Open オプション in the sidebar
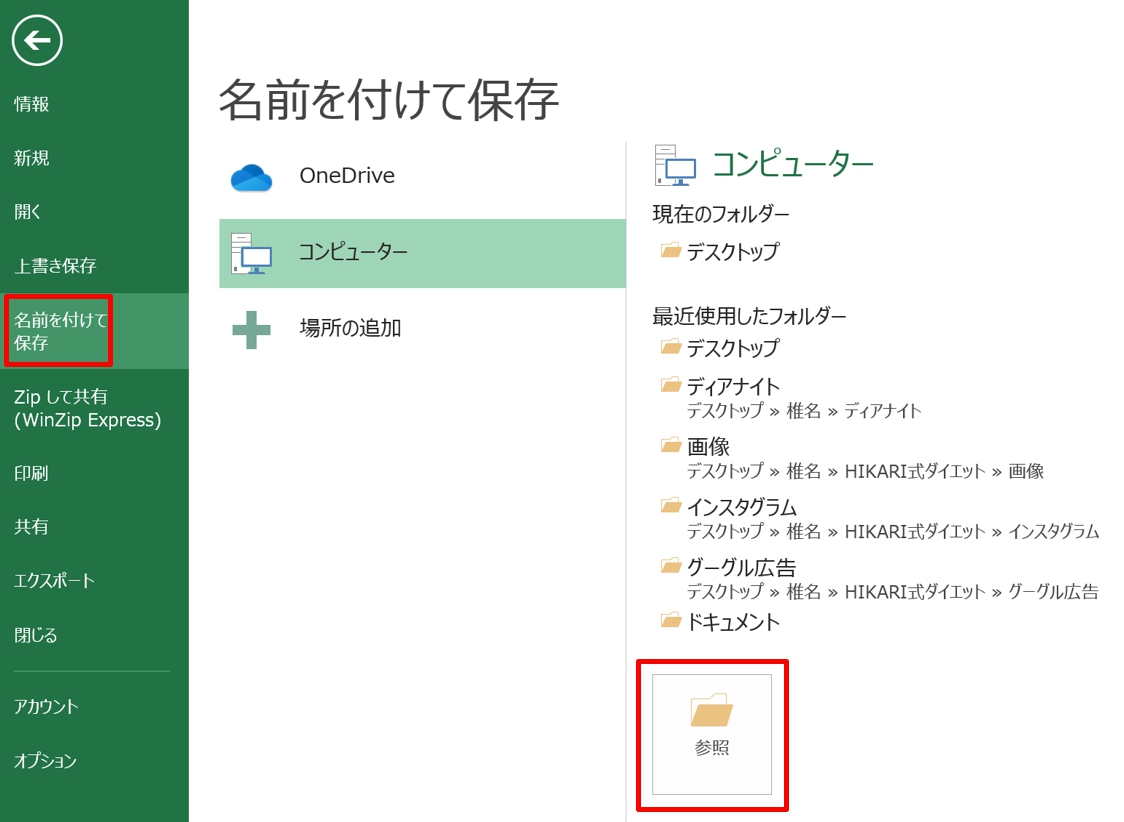This screenshot has width=1124, height=822. (45, 760)
